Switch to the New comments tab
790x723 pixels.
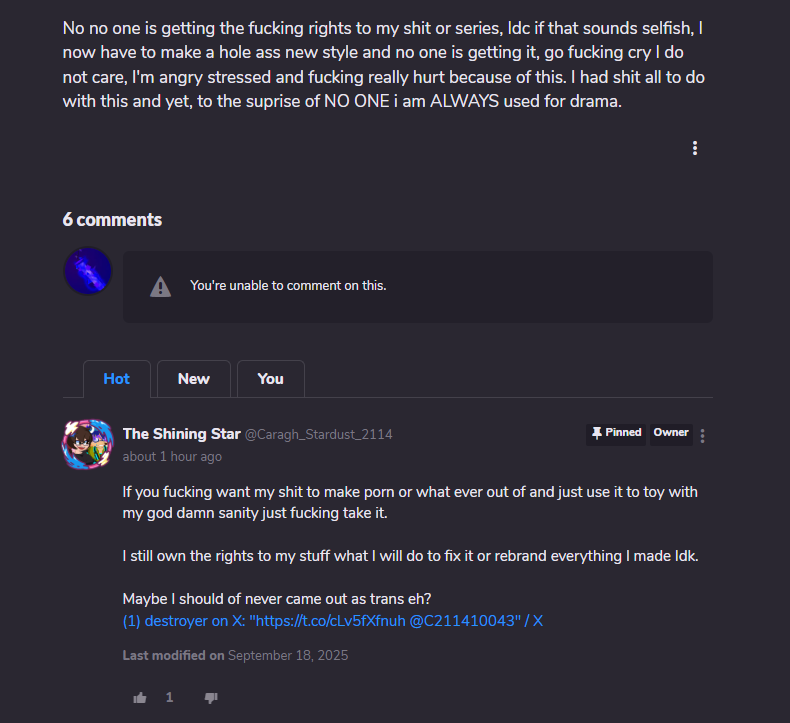[x=194, y=379]
